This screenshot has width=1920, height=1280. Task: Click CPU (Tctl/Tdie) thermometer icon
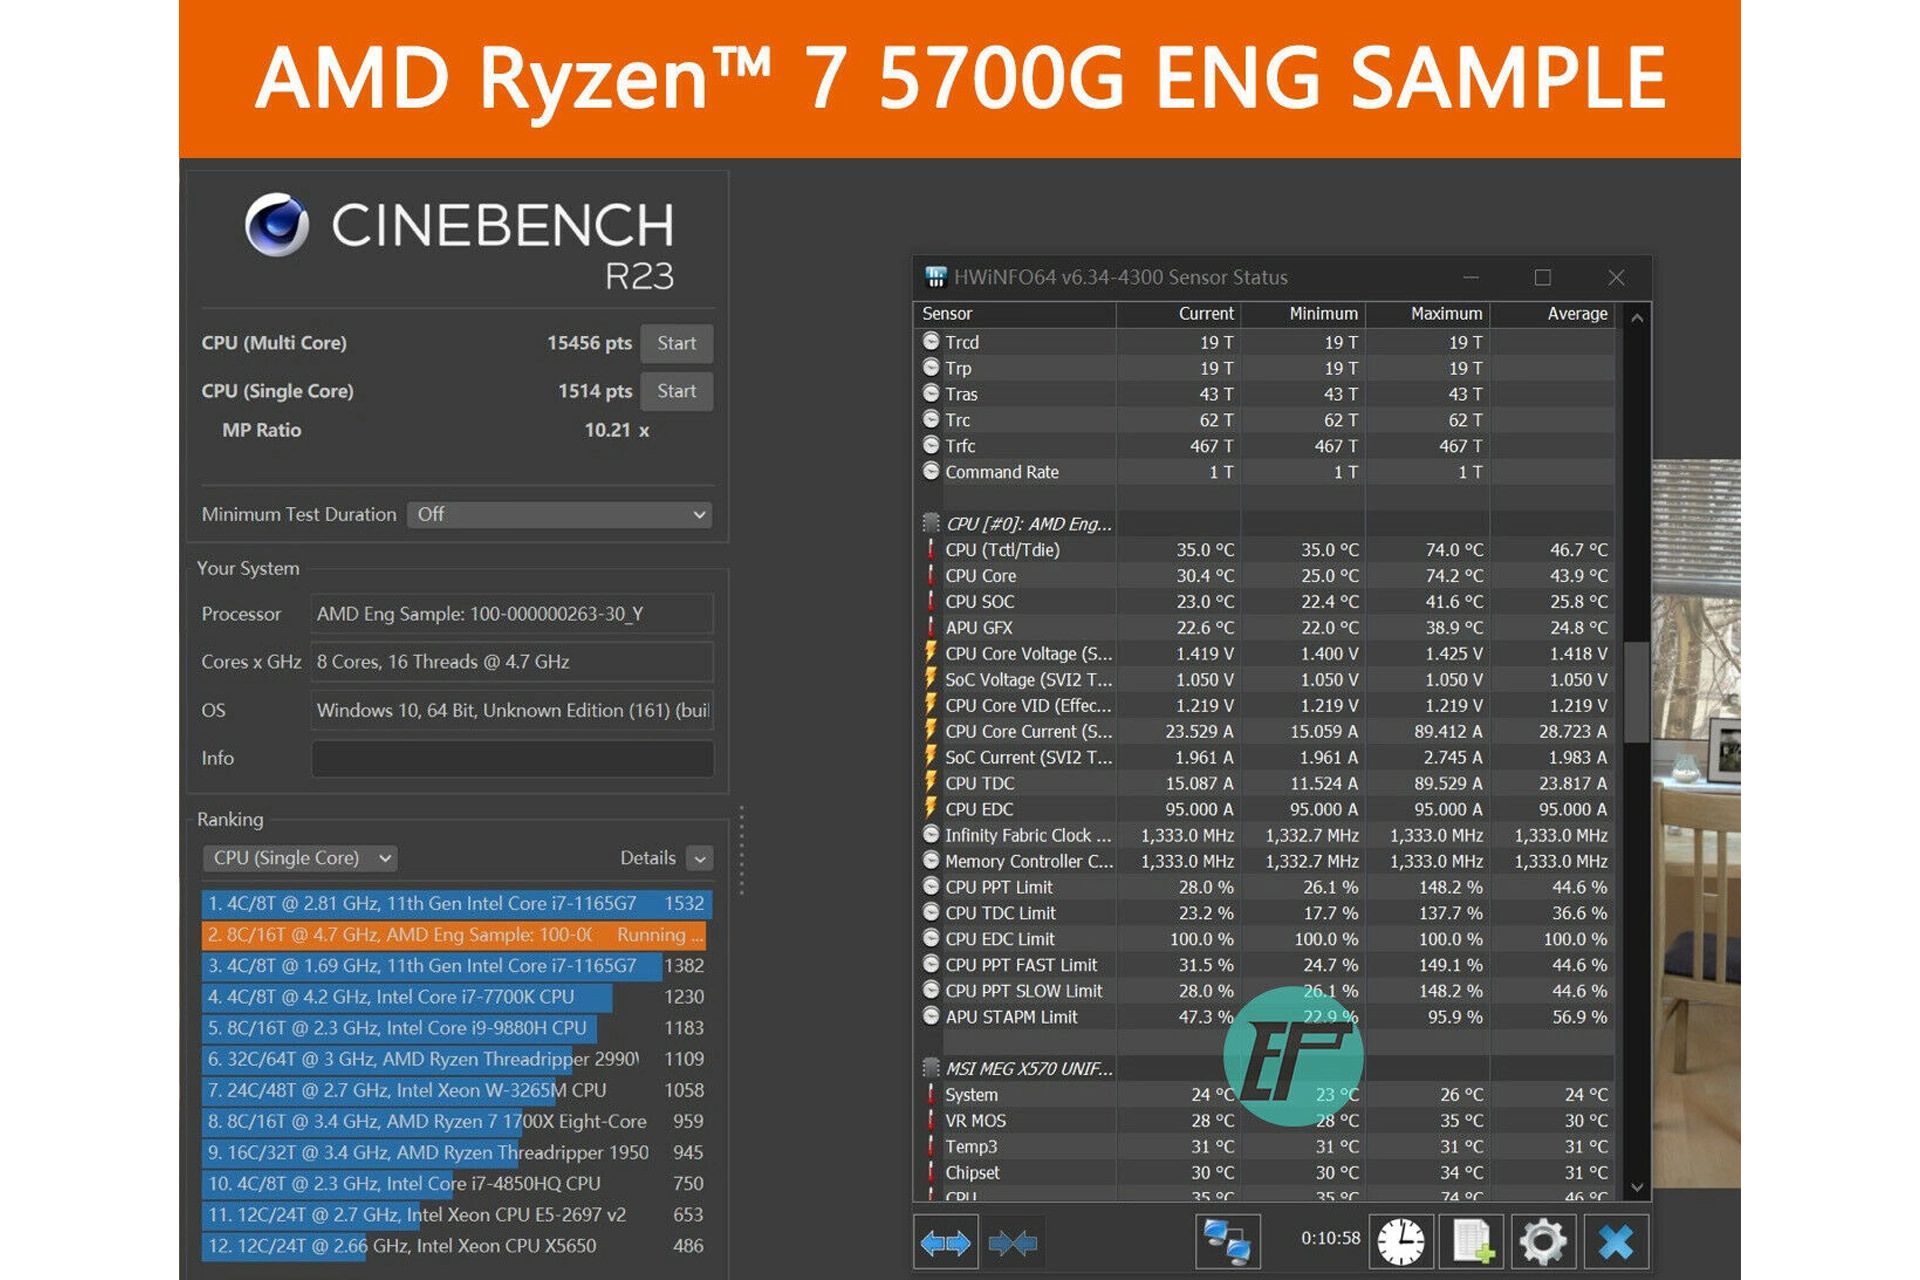pyautogui.click(x=931, y=549)
